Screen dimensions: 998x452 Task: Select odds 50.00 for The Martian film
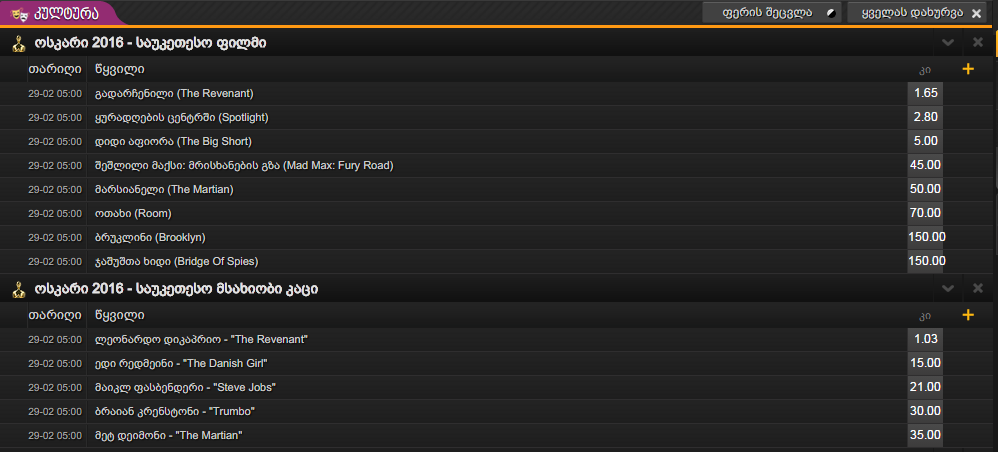click(925, 189)
